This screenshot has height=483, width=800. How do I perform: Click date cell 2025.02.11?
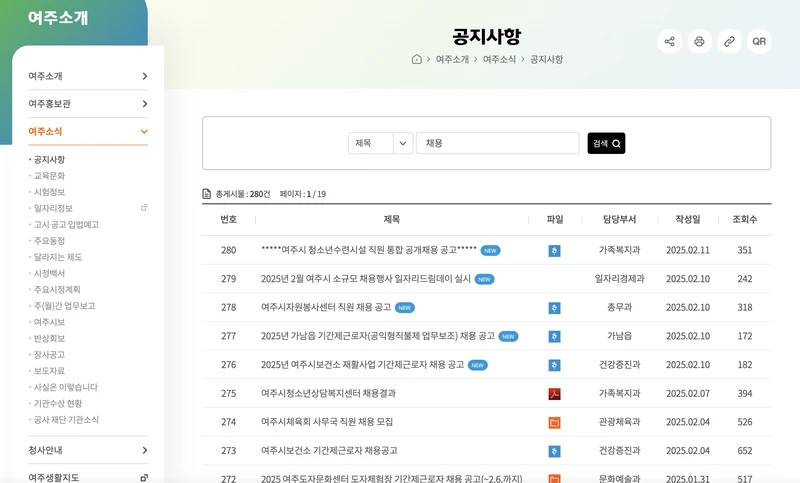[x=688, y=250]
